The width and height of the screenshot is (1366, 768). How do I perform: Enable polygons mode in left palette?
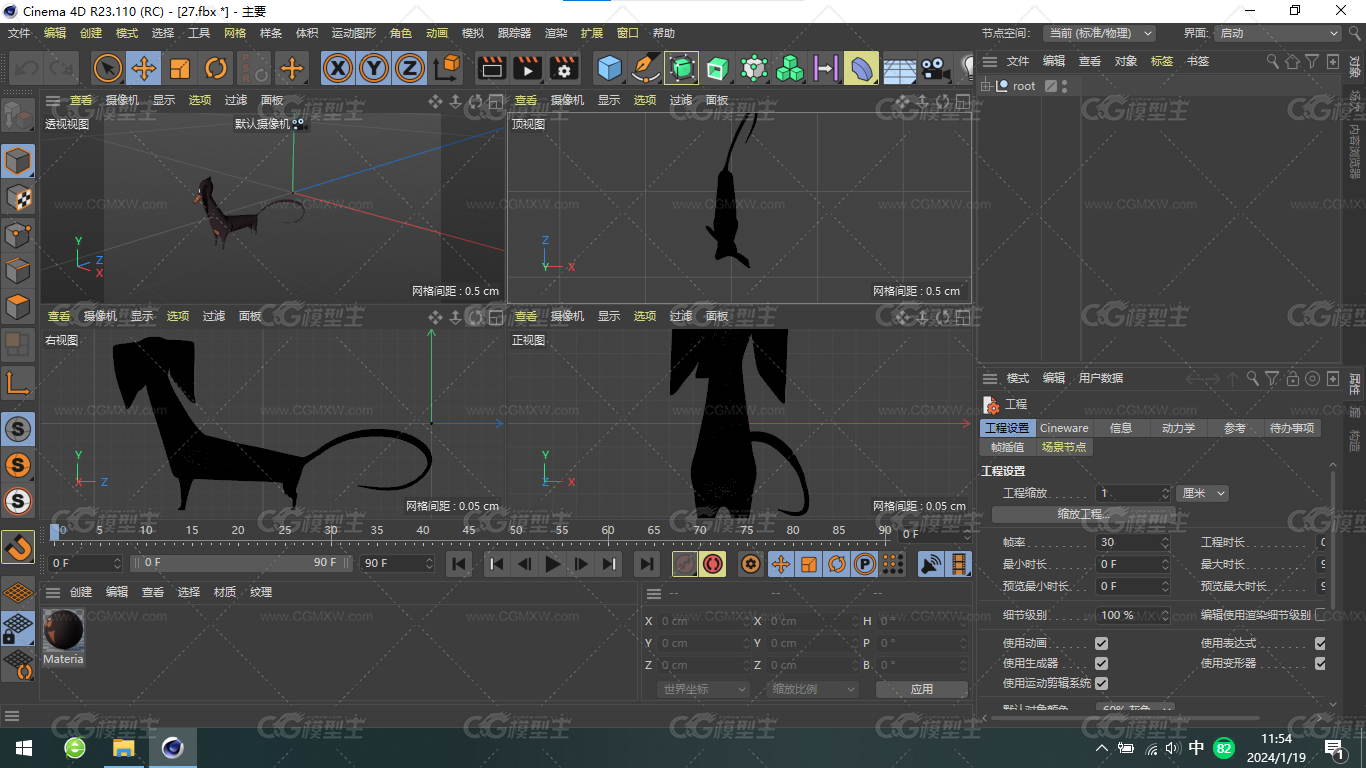(x=18, y=306)
